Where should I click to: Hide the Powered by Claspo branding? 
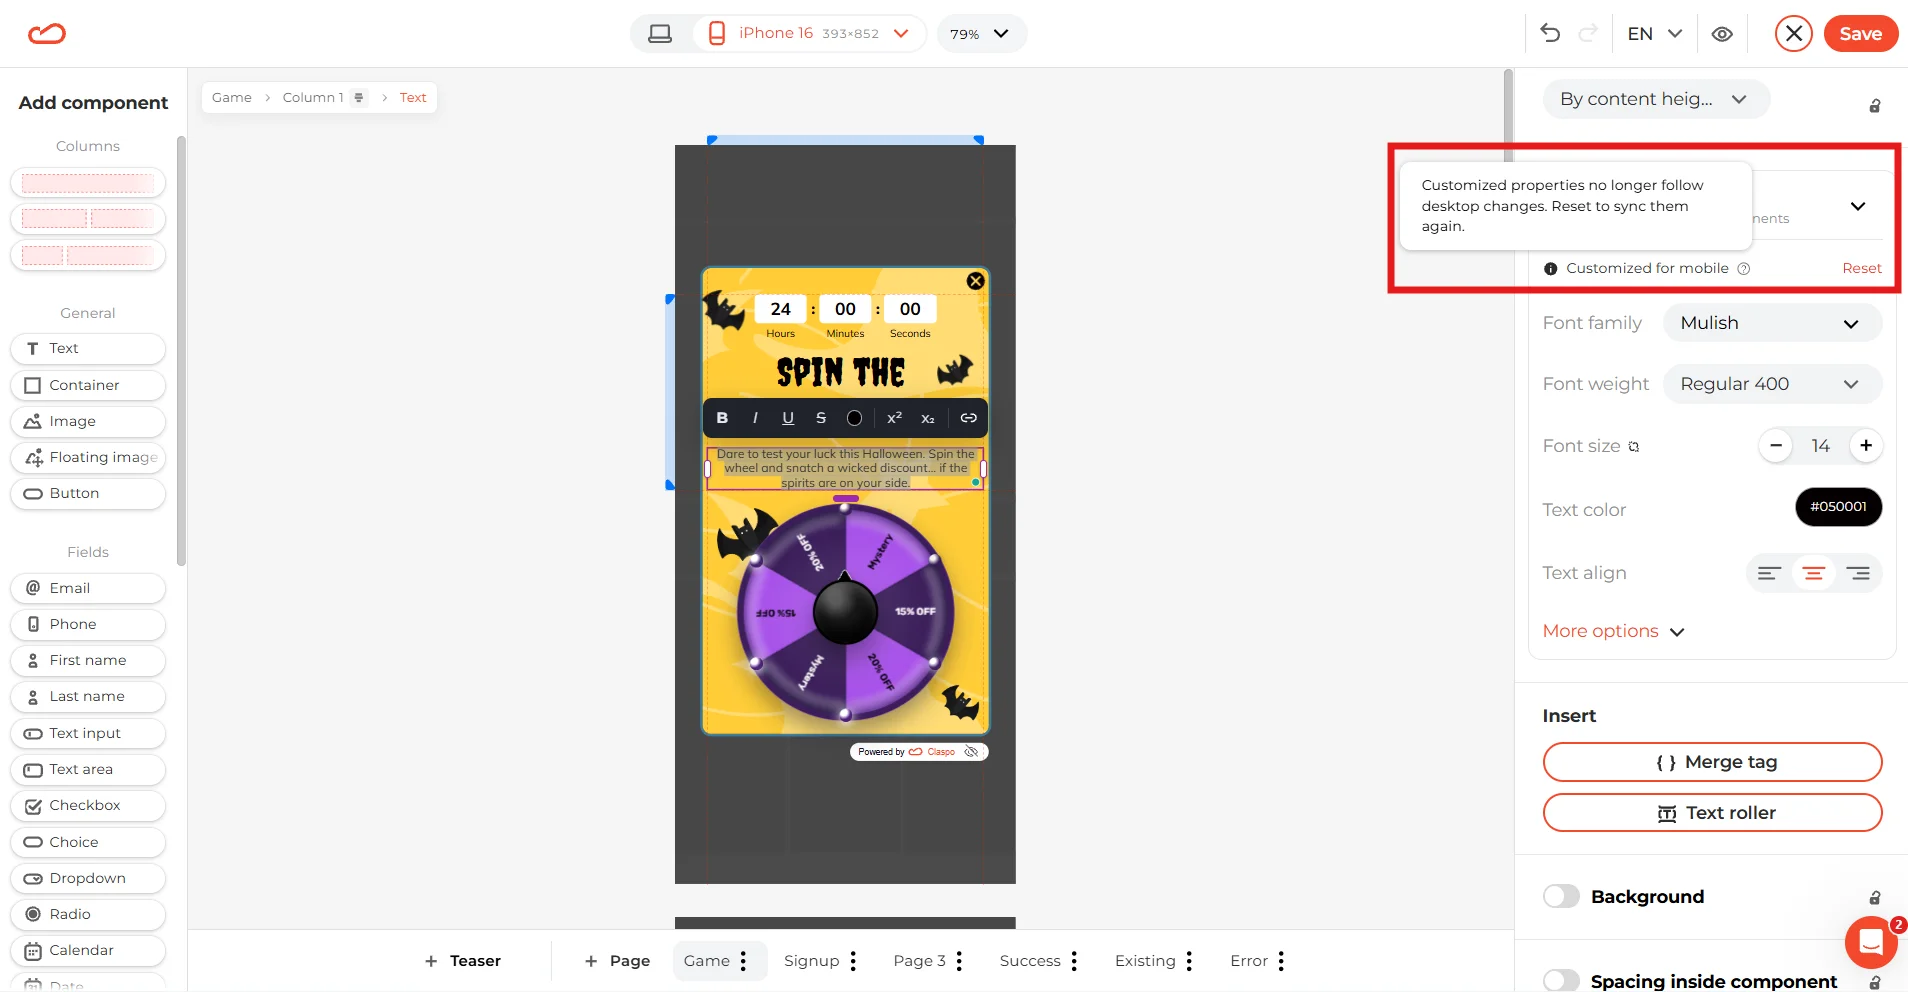971,752
